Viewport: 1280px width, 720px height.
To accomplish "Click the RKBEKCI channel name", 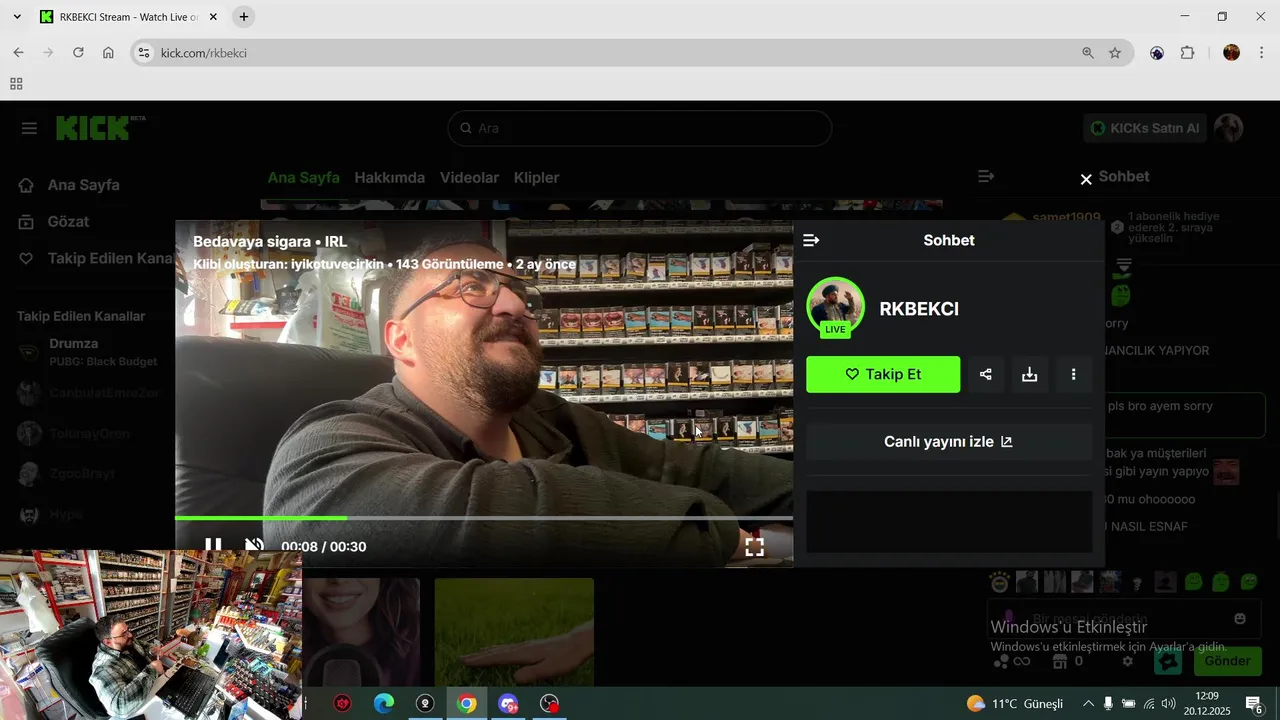I will click(x=919, y=309).
